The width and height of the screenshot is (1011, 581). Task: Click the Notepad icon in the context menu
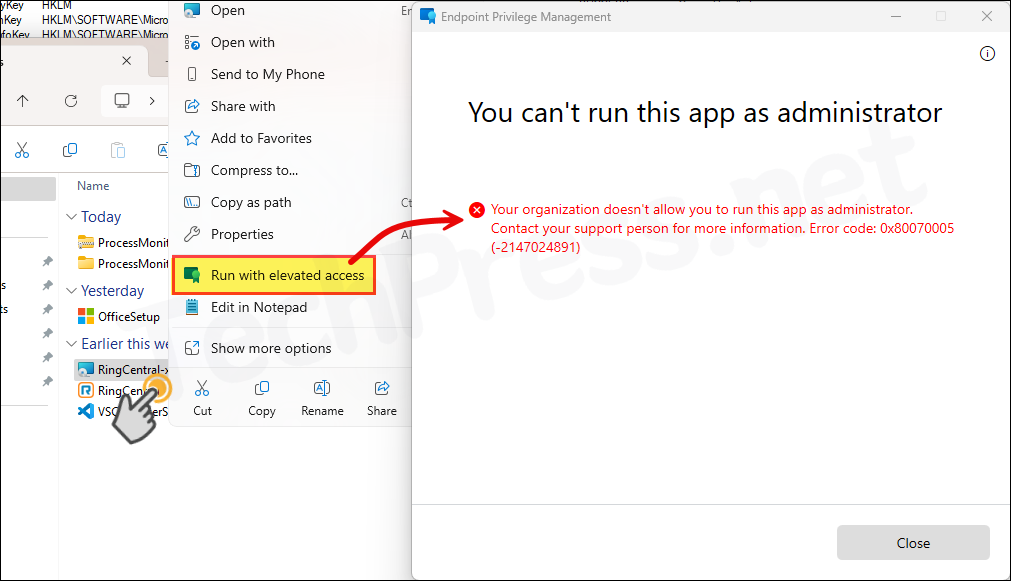coord(192,307)
